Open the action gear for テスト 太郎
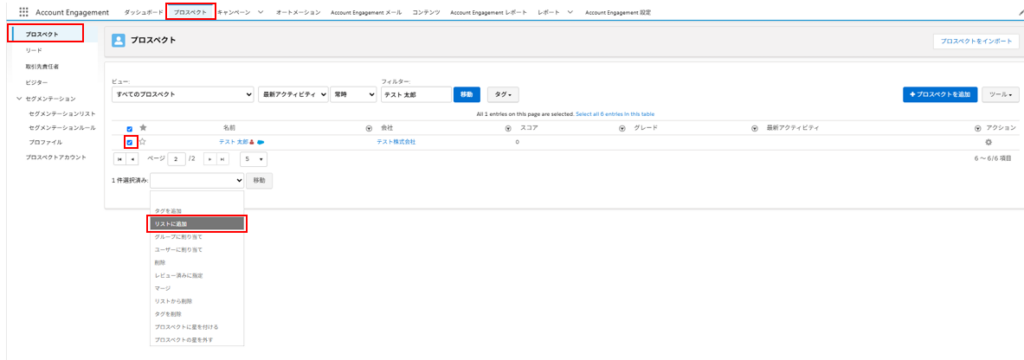1024x360 pixels. (988, 142)
